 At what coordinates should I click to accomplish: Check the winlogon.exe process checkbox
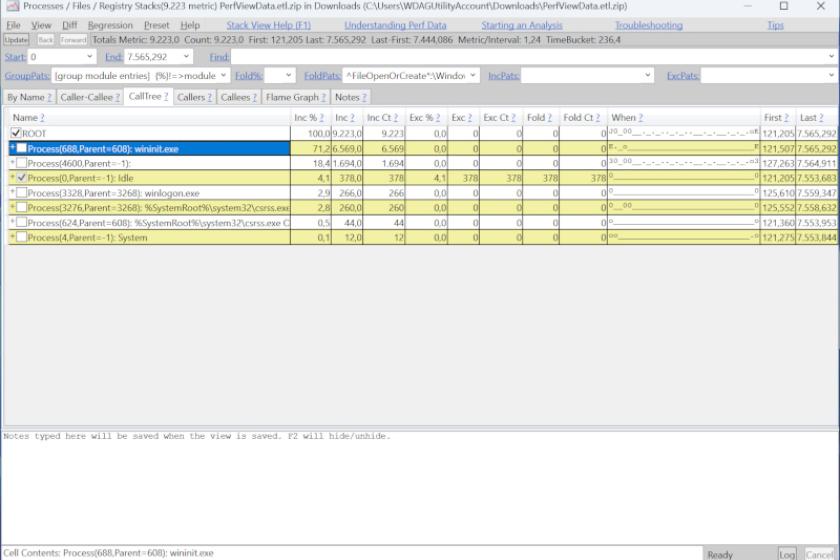[21, 192]
